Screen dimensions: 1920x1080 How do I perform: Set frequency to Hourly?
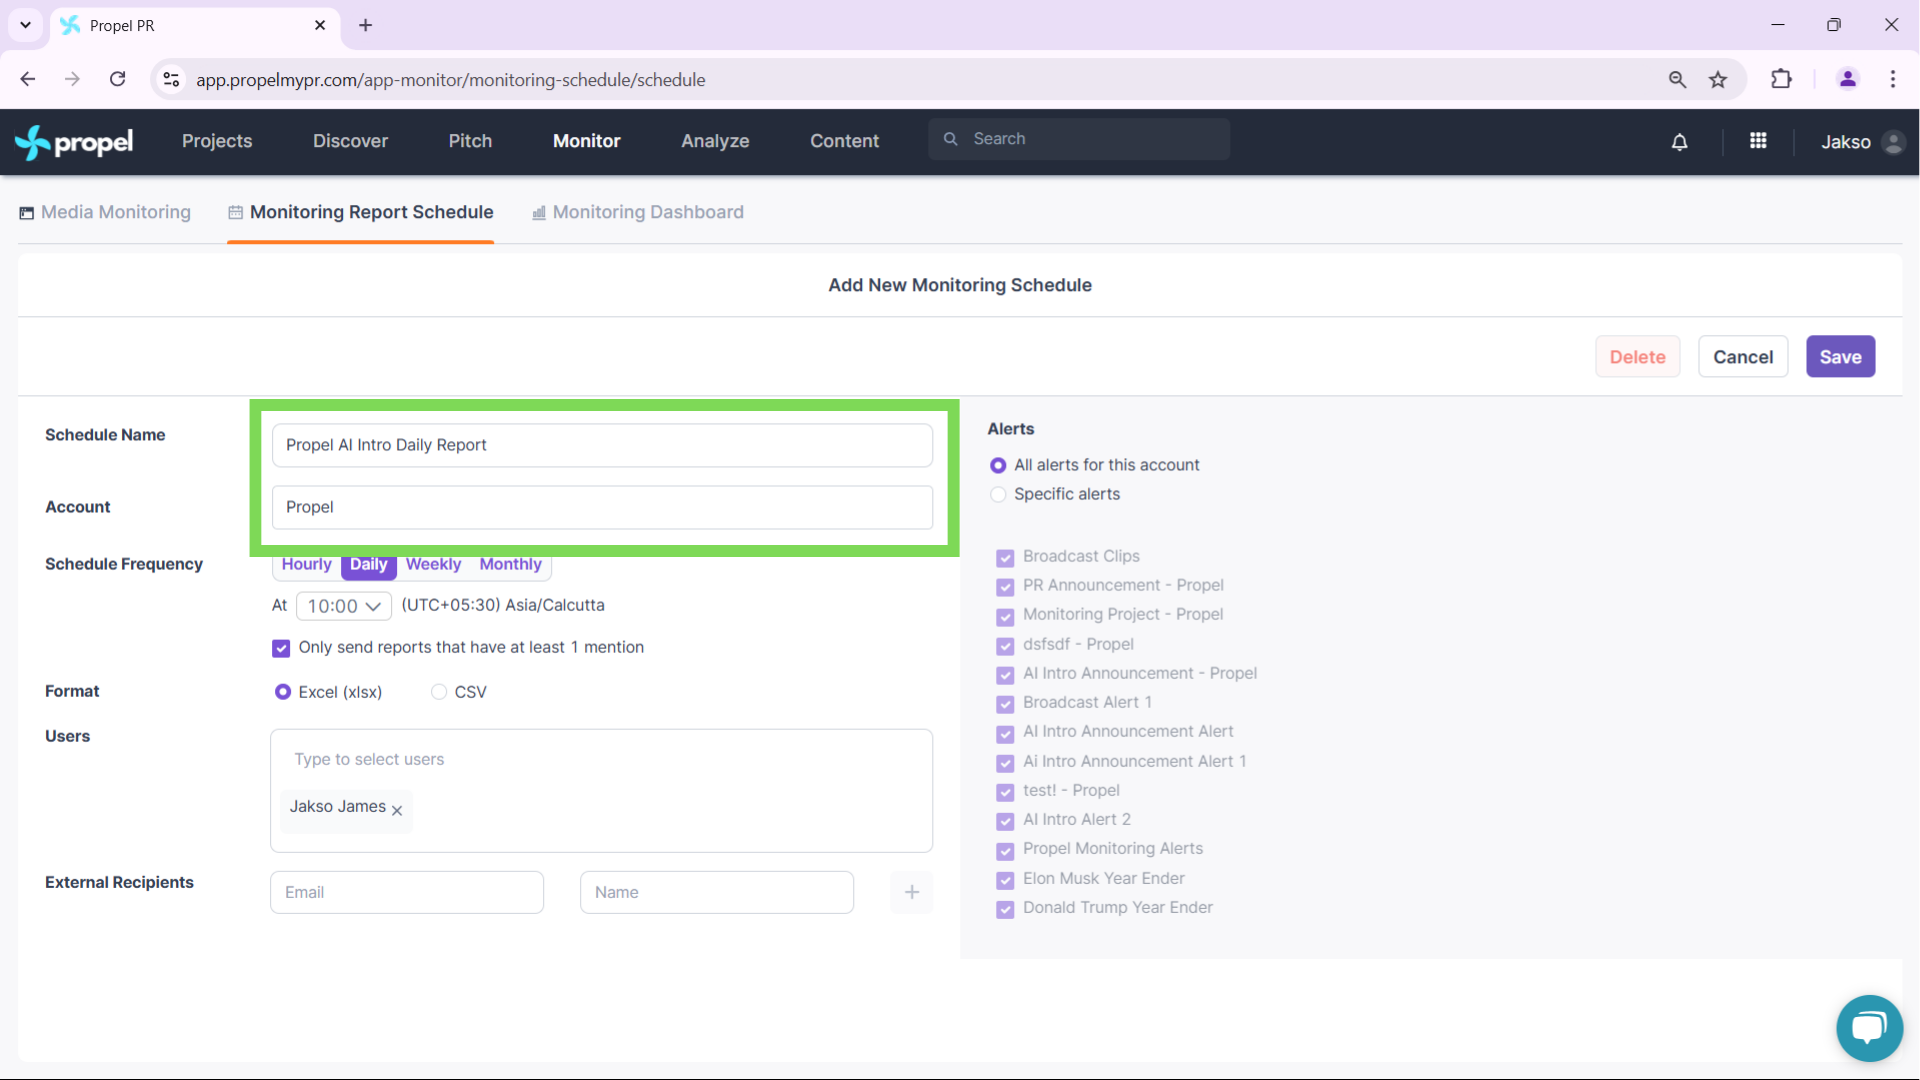coord(306,565)
